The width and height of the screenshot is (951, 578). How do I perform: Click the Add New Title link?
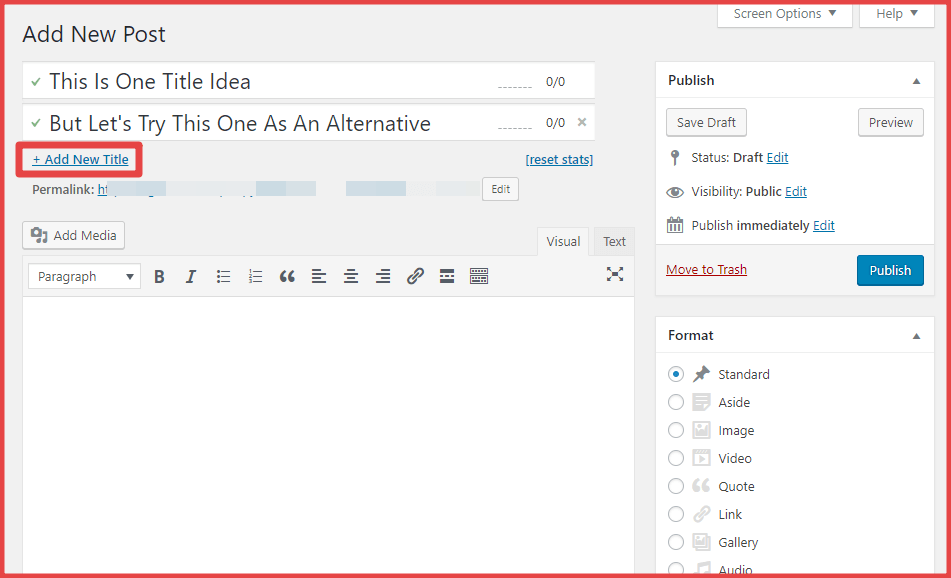click(80, 160)
